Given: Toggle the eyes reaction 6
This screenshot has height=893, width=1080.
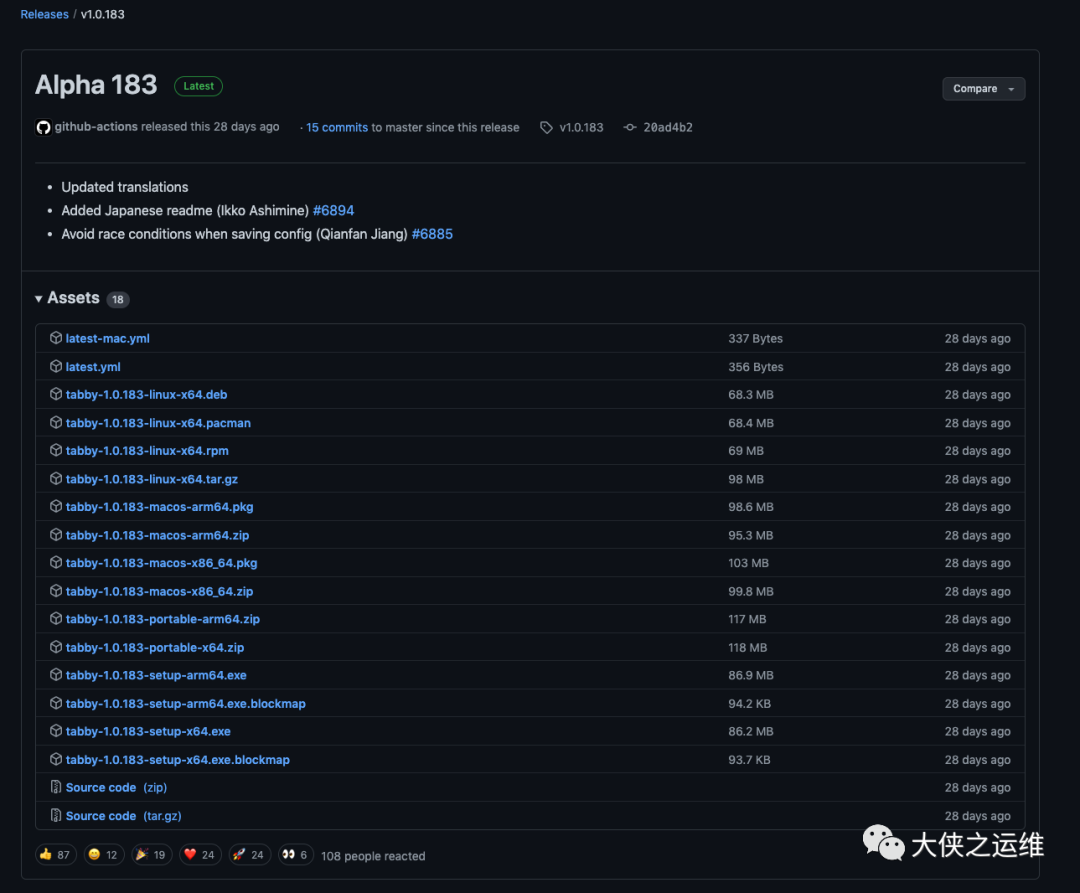Looking at the screenshot, I should (x=295, y=854).
